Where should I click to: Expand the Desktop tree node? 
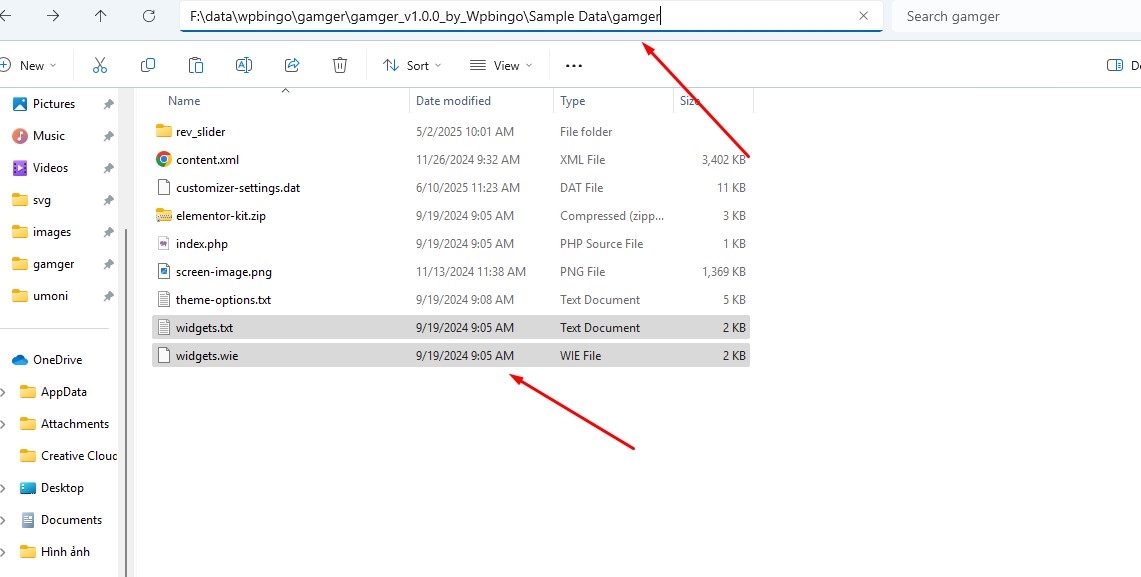[4, 488]
